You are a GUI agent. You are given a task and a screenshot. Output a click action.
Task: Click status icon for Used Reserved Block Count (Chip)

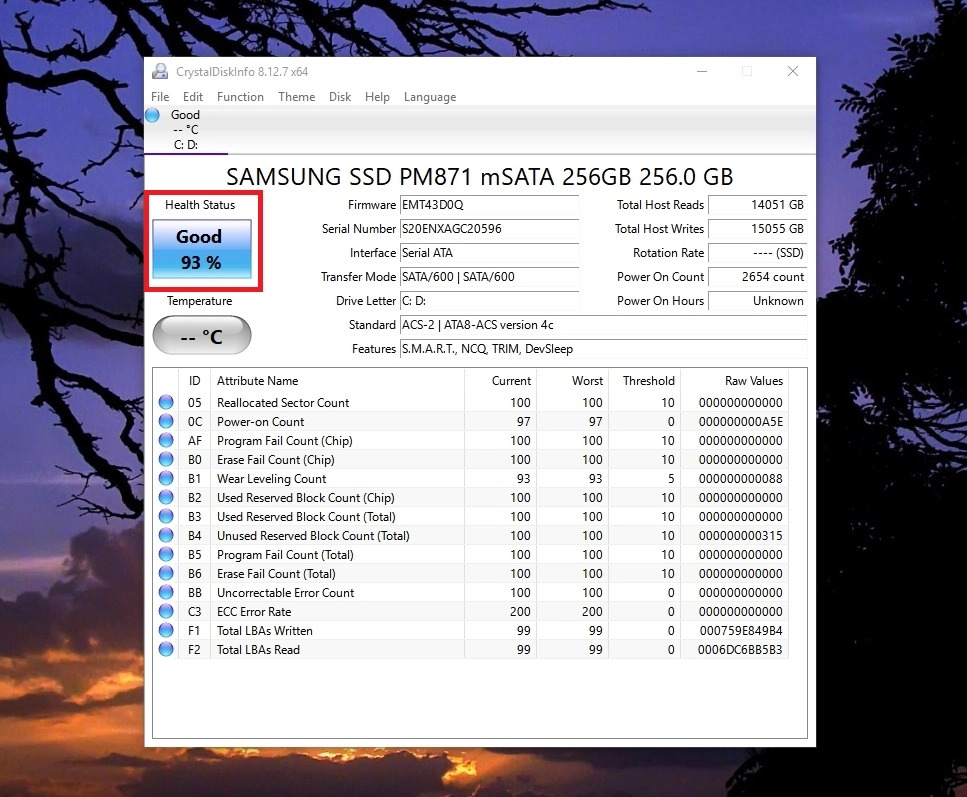point(166,497)
